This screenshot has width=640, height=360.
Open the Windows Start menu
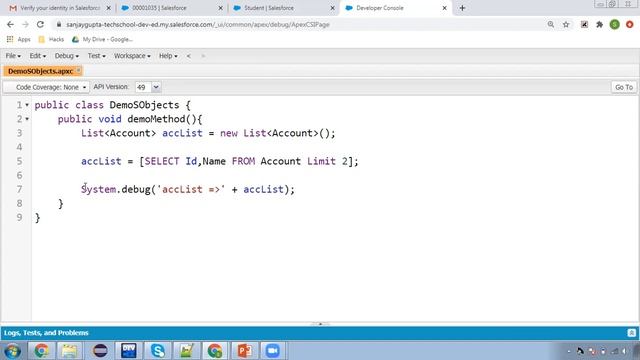[x=12, y=351]
